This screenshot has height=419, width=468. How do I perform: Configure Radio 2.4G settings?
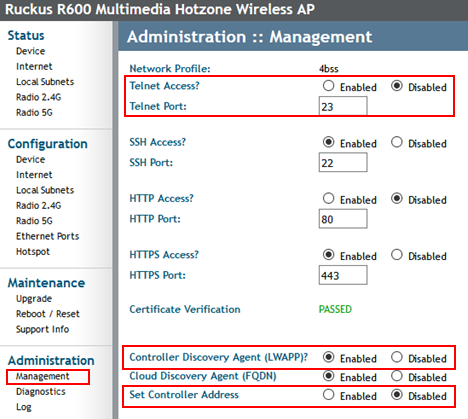pyautogui.click(x=39, y=205)
